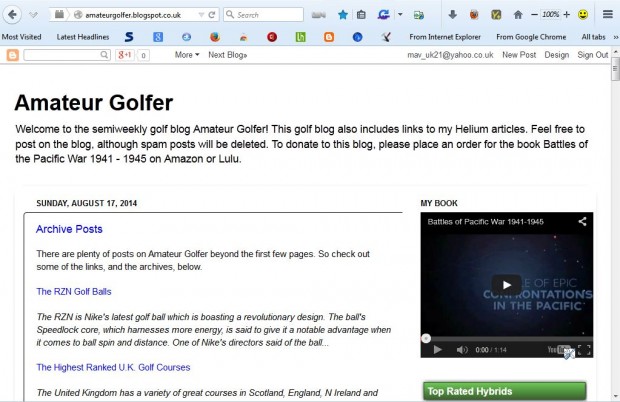The height and width of the screenshot is (402, 620).
Task: Open the URL history dropdown arrow
Action: 201,15
